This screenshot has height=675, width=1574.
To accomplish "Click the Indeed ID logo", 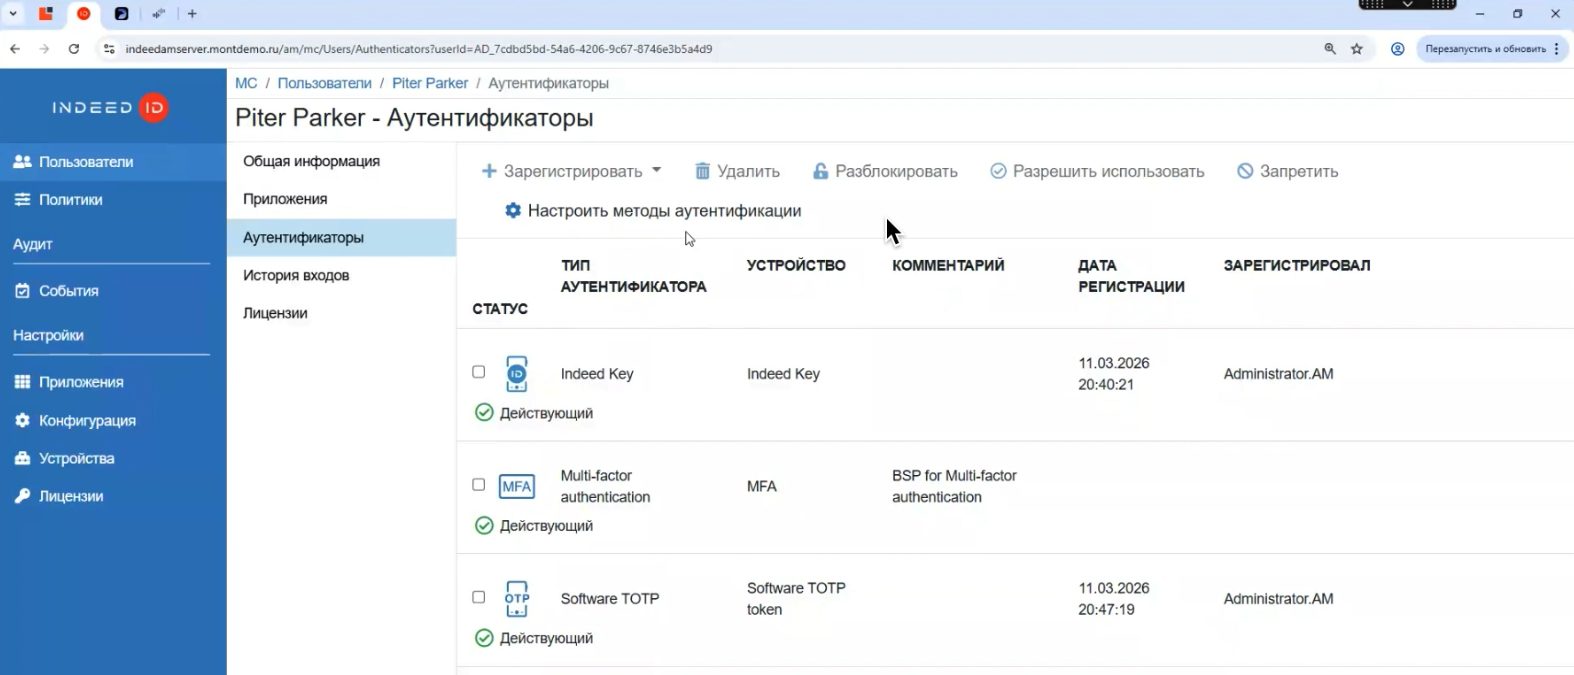I will (x=110, y=108).
